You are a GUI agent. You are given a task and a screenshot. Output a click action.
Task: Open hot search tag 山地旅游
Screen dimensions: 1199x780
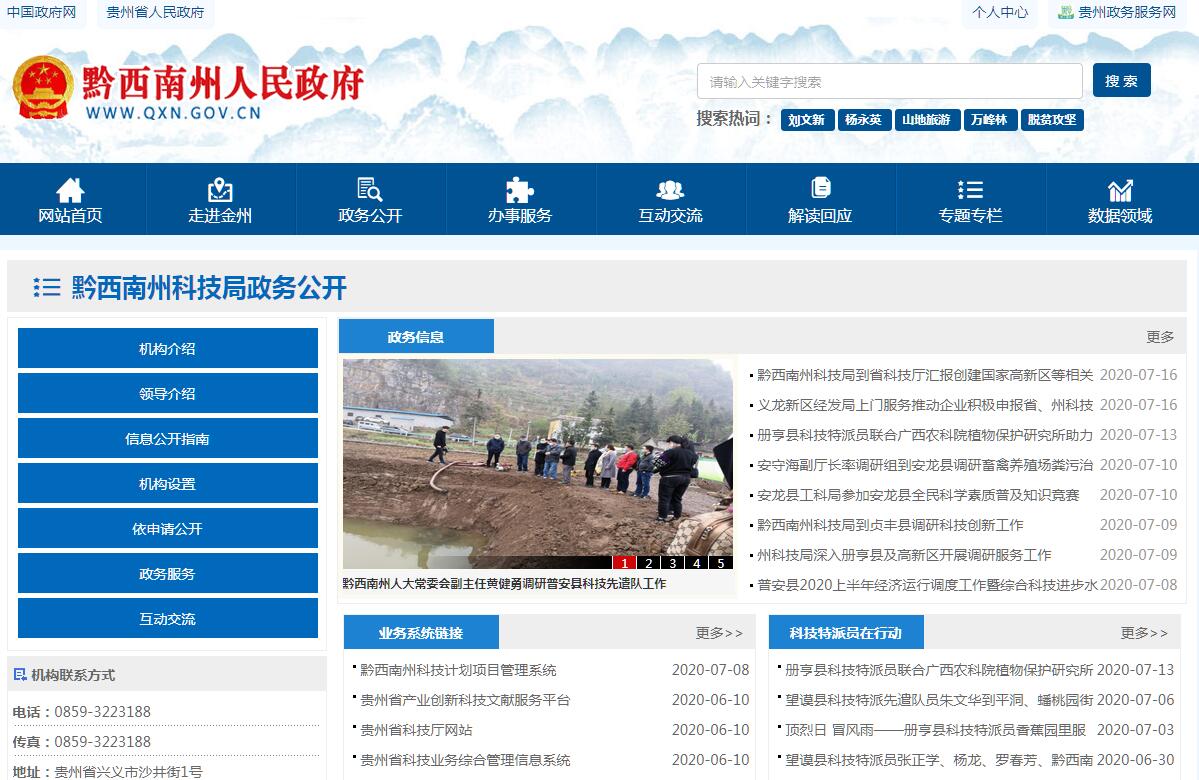tap(926, 120)
